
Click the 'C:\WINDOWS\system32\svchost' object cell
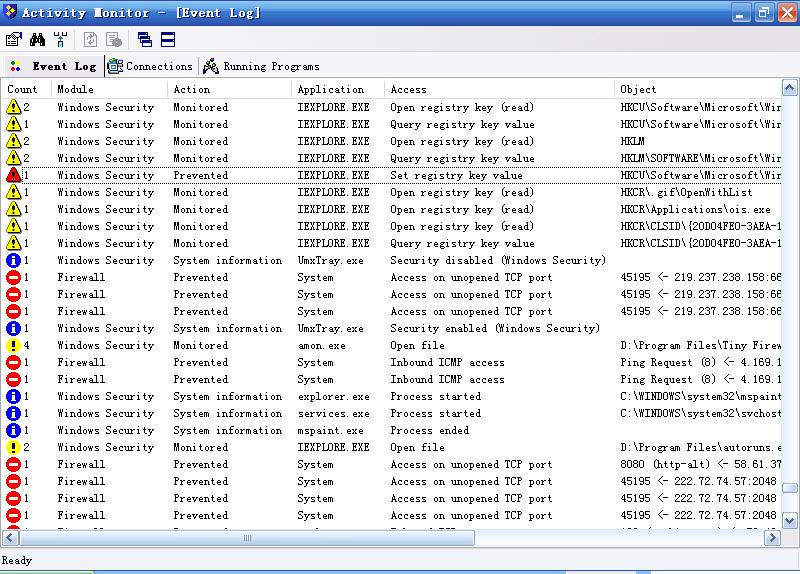[x=700, y=414]
